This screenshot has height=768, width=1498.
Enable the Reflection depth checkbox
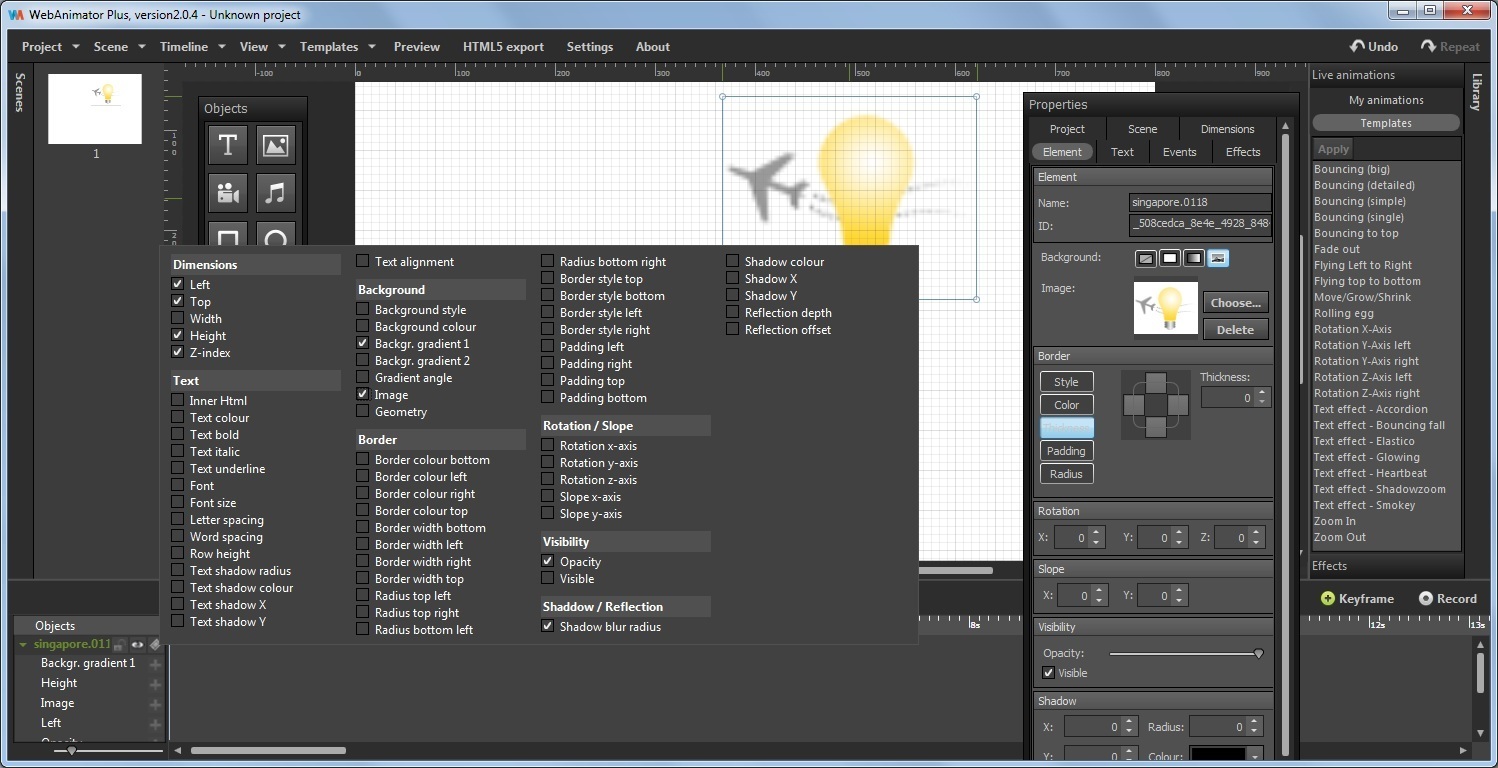tap(733, 313)
